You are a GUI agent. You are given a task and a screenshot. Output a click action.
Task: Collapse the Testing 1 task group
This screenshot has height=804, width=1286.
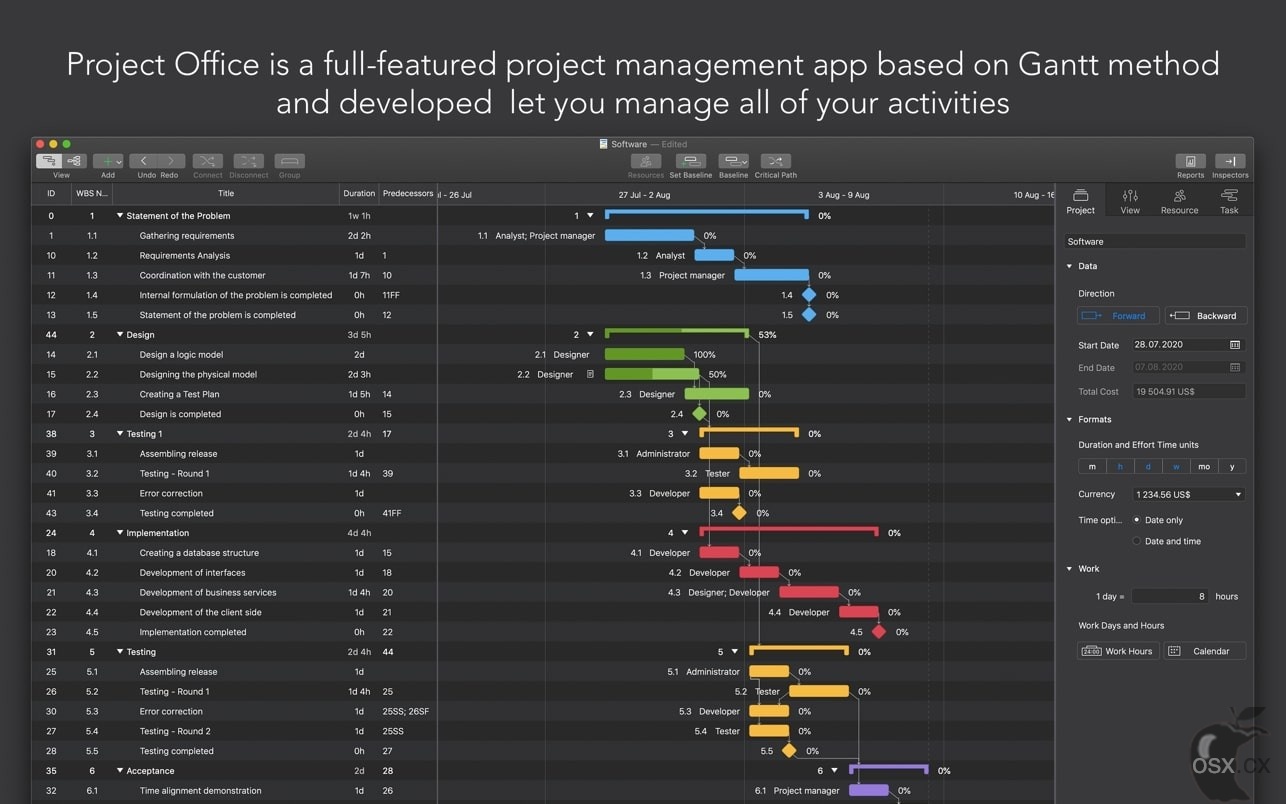coord(120,434)
